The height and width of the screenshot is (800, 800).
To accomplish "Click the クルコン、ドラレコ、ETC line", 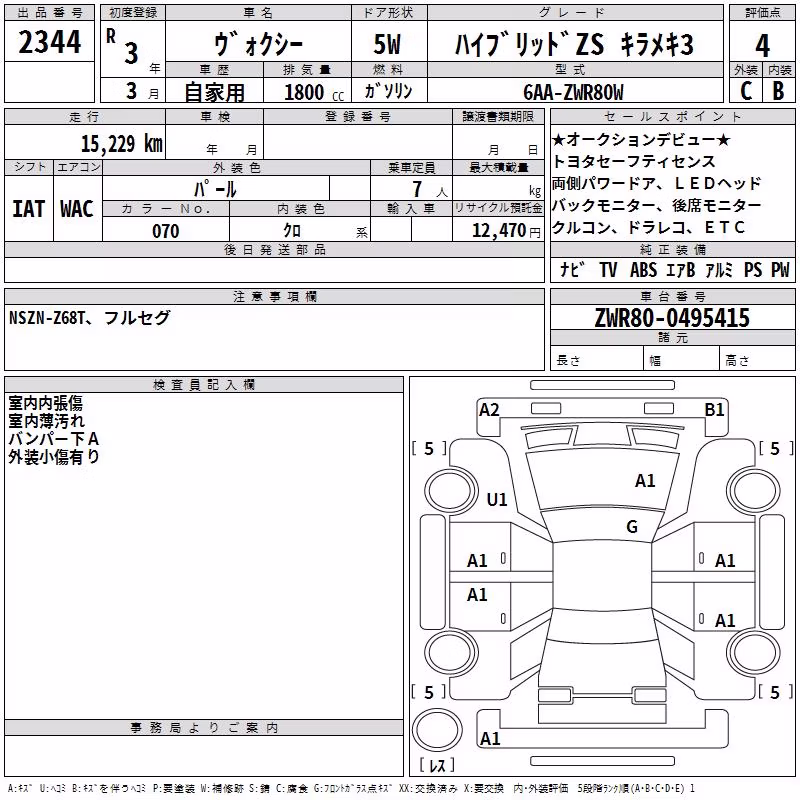I will [648, 227].
